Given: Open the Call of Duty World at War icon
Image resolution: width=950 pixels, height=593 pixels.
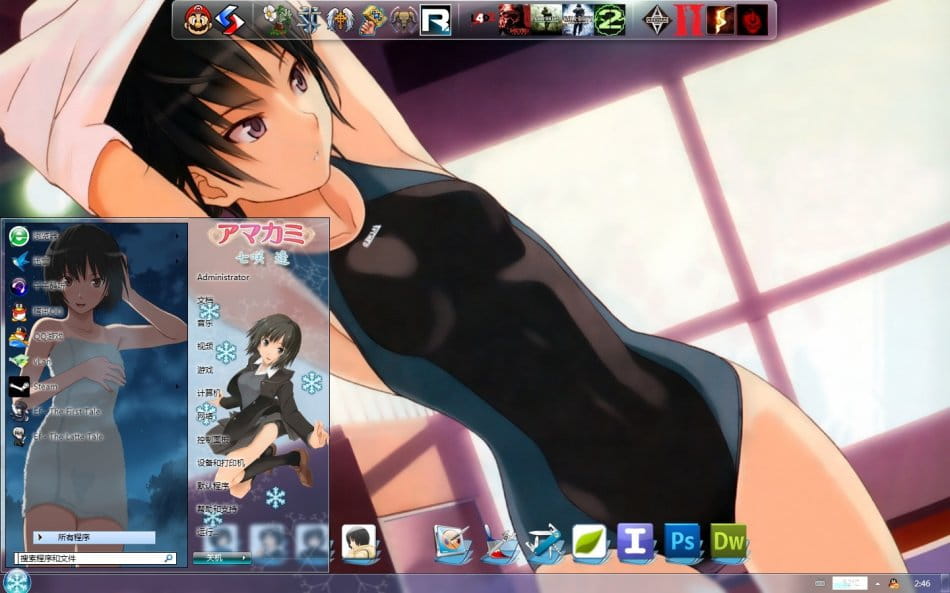Looking at the screenshot, I should tap(577, 20).
